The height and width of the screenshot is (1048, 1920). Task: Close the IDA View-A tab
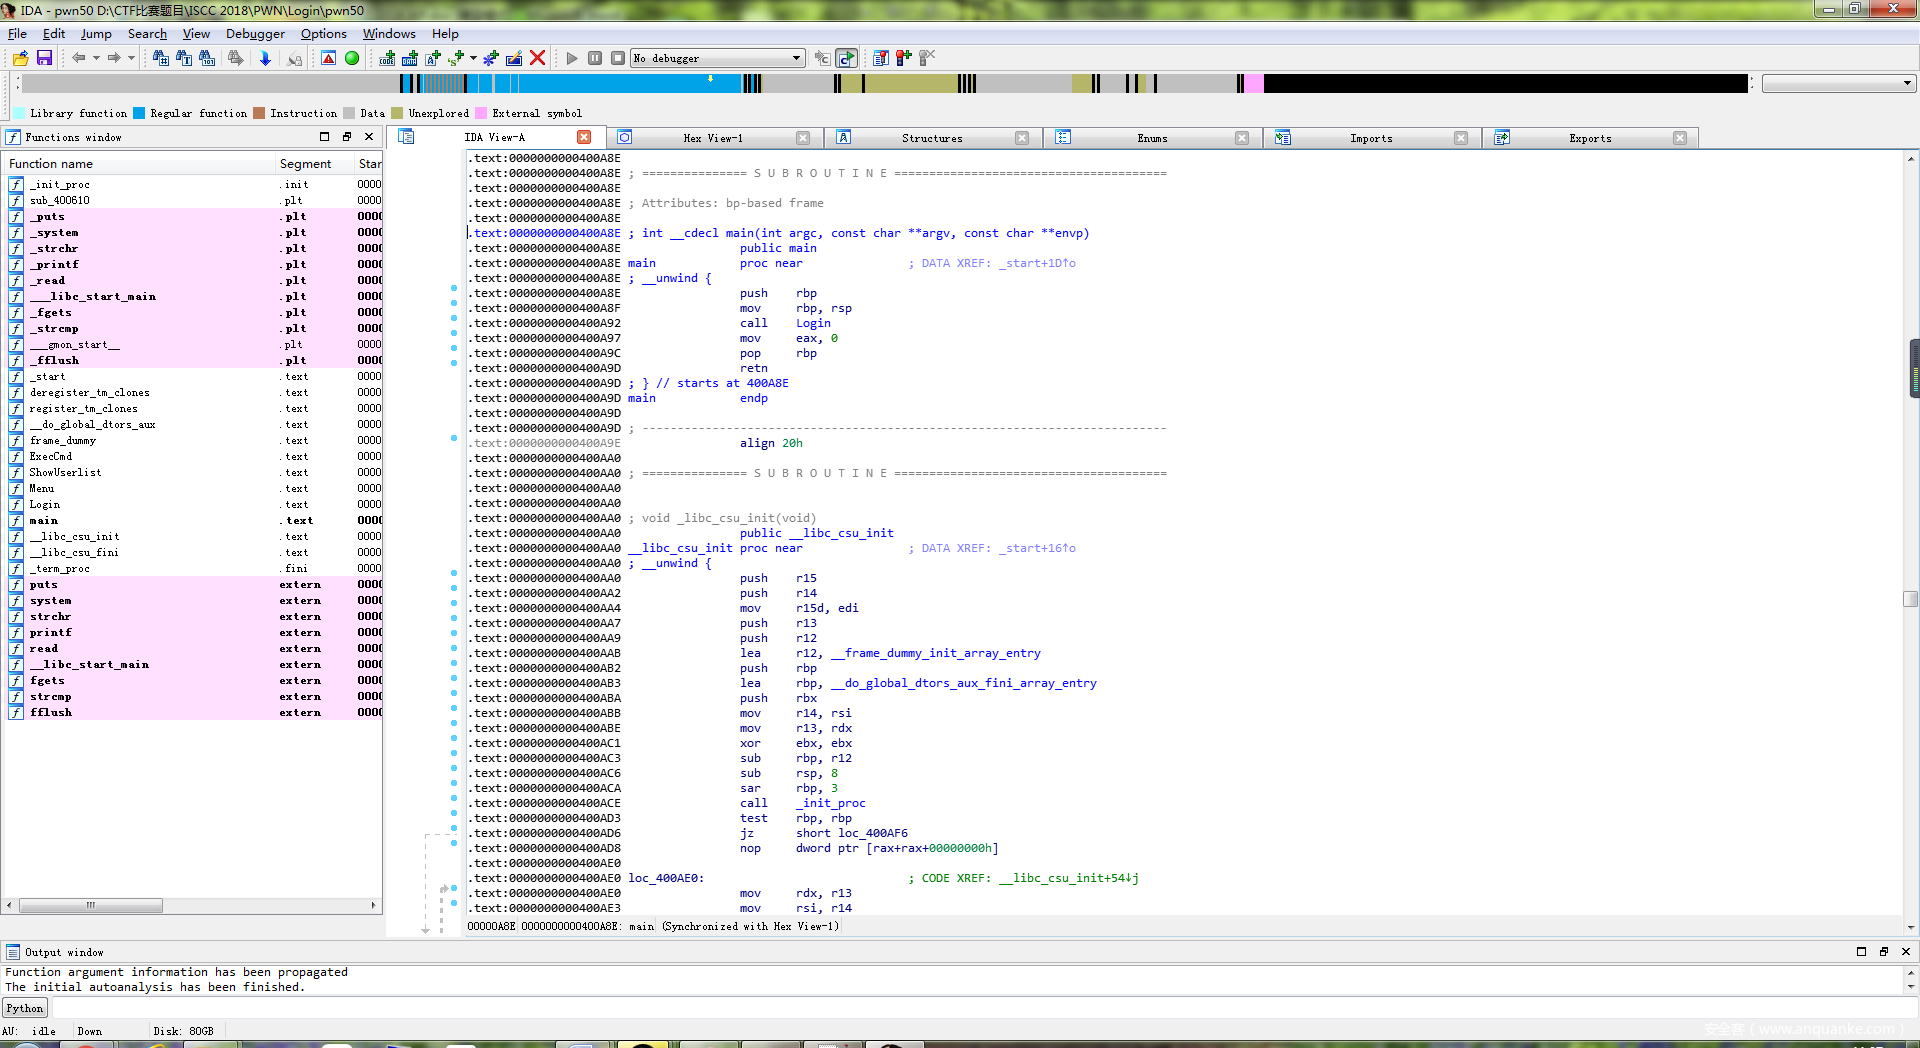pos(584,137)
